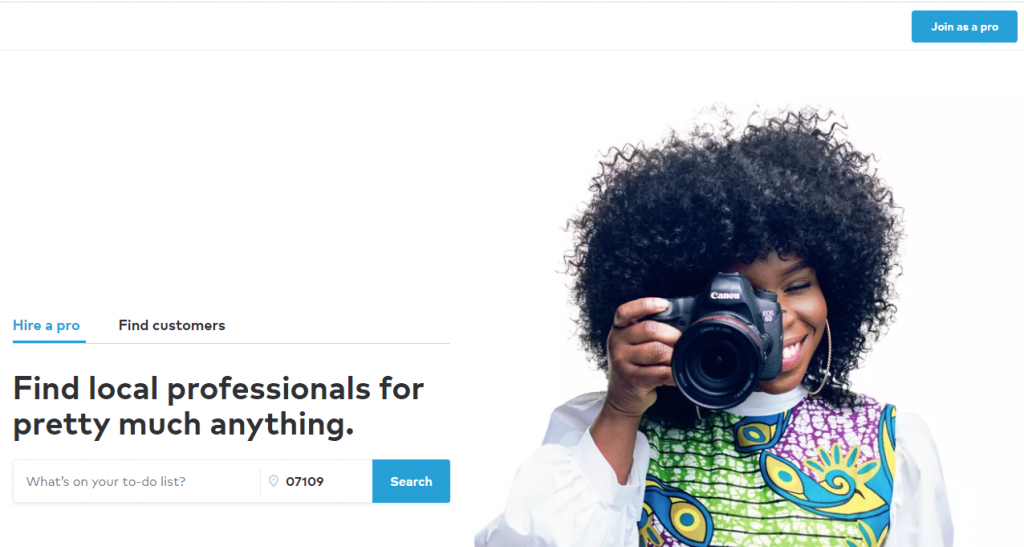Click the Canon logo on the camera
Screen dimensions: 1024x547
[x=725, y=295]
